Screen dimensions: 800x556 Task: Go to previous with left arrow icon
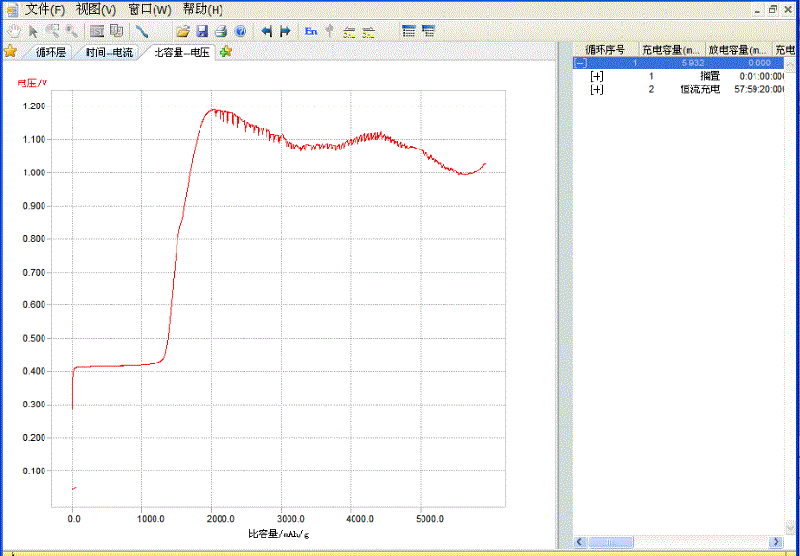[x=267, y=31]
